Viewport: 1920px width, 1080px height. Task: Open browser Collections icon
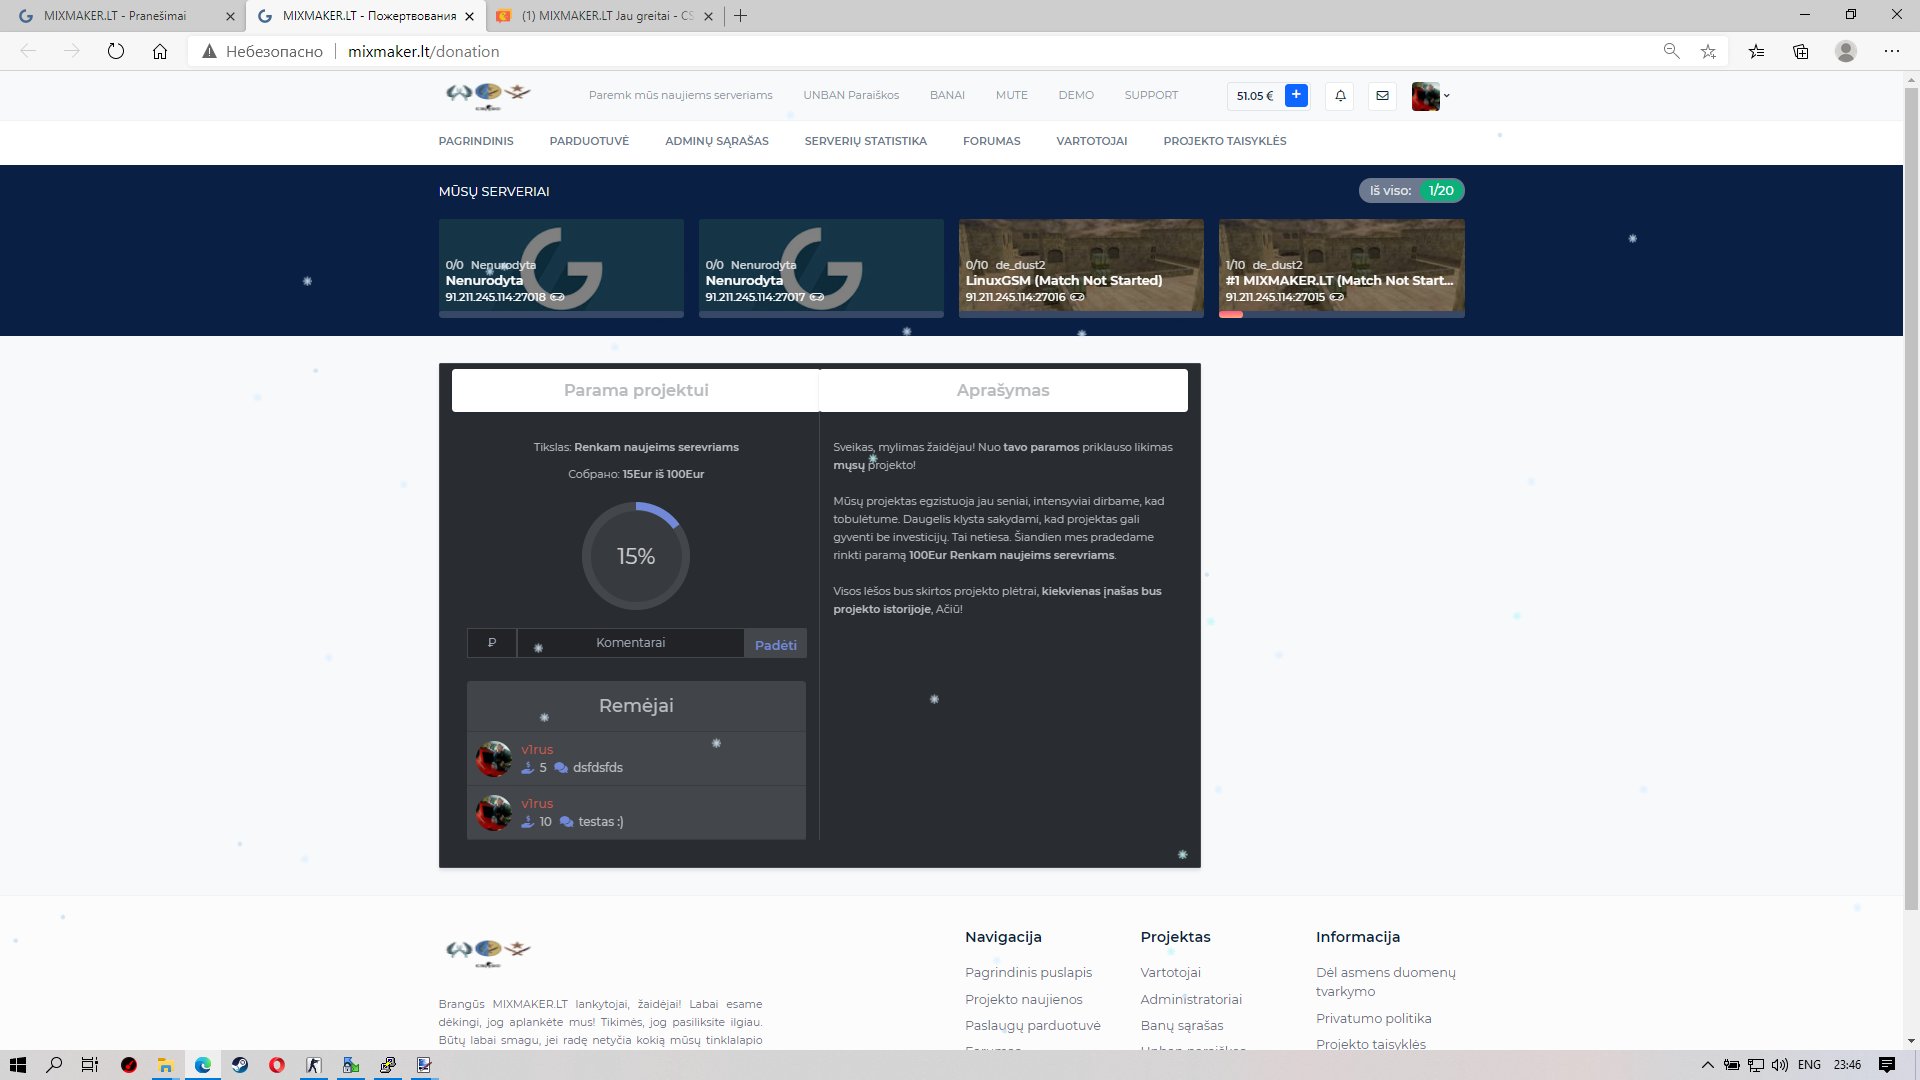[x=1801, y=51]
